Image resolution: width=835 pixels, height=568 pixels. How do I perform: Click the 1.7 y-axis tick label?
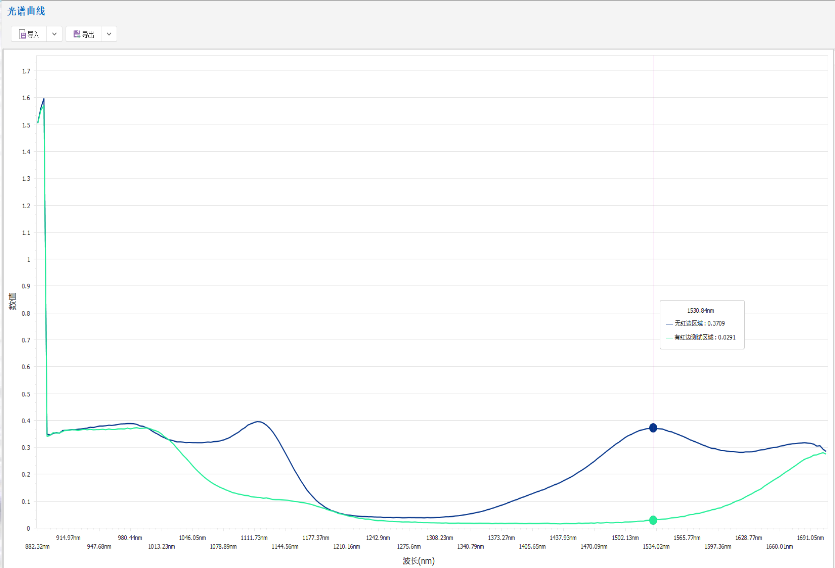coord(26,71)
